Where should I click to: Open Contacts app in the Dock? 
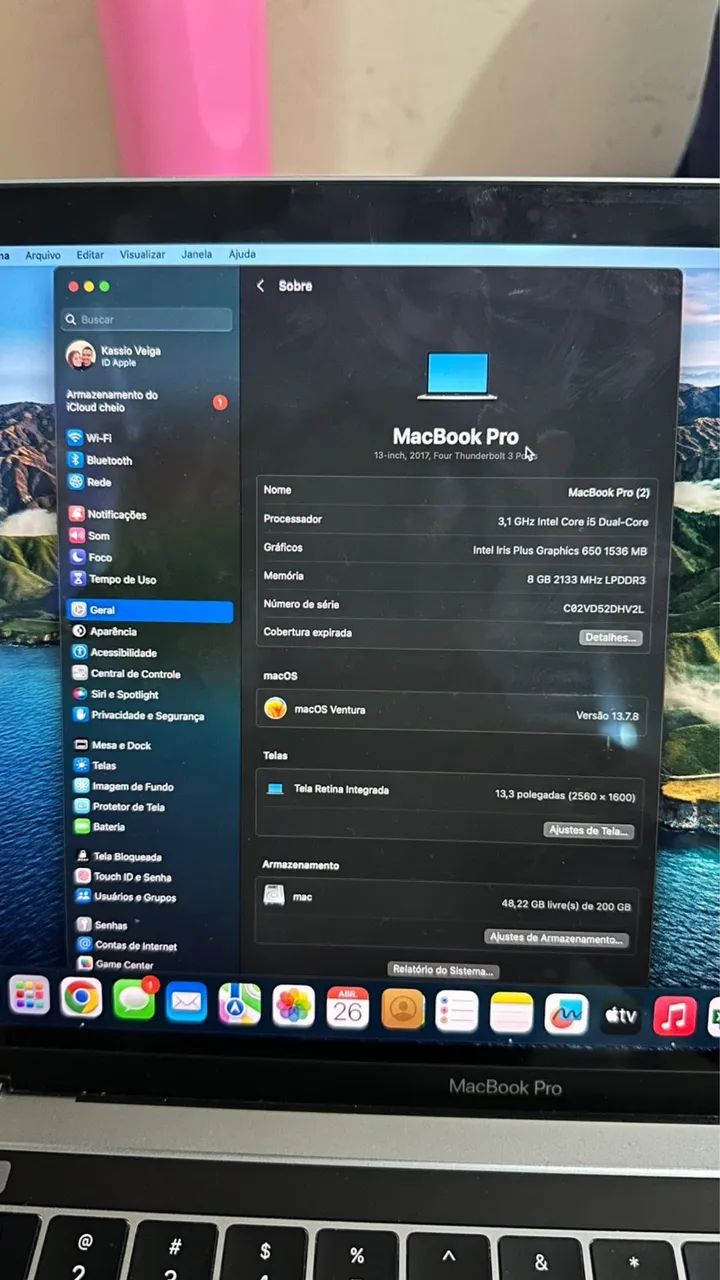point(403,1009)
